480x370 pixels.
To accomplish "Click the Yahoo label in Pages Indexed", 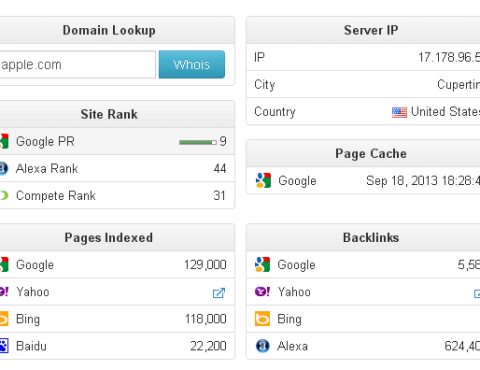I will [33, 292].
